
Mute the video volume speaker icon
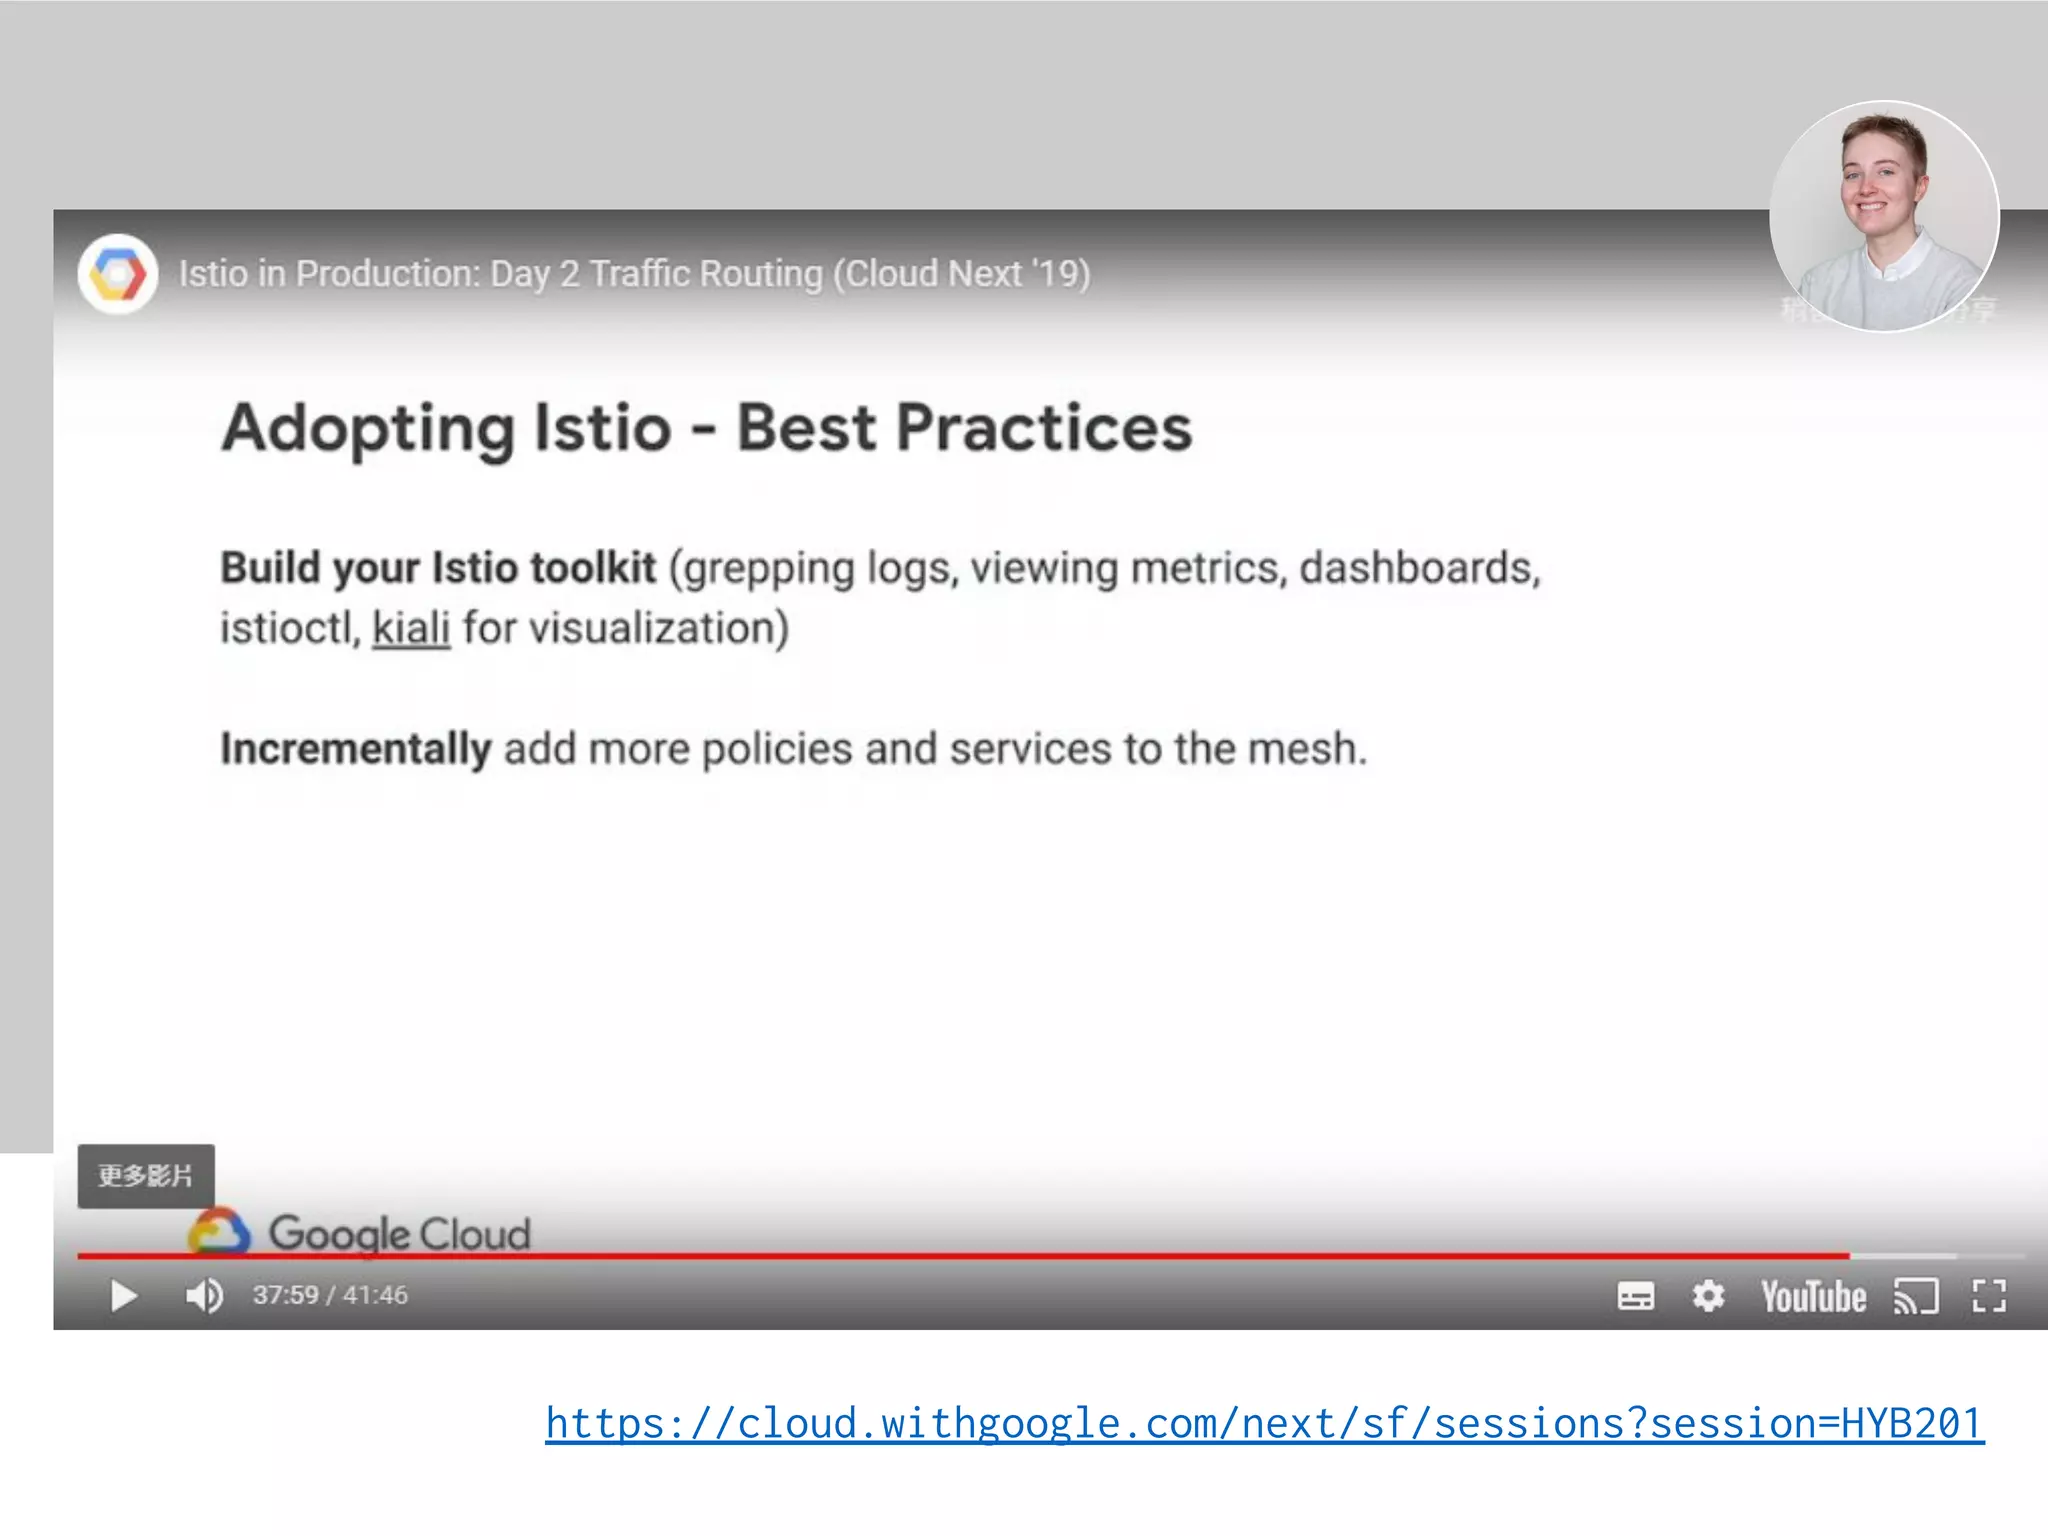pyautogui.click(x=204, y=1296)
